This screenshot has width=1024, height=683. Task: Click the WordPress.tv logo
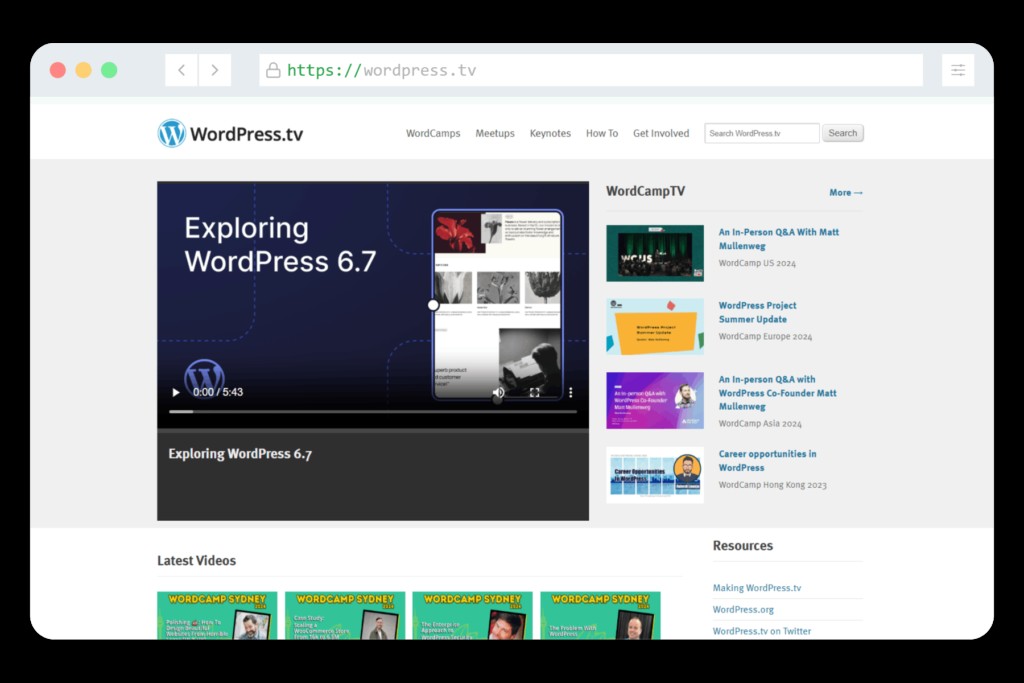point(230,133)
